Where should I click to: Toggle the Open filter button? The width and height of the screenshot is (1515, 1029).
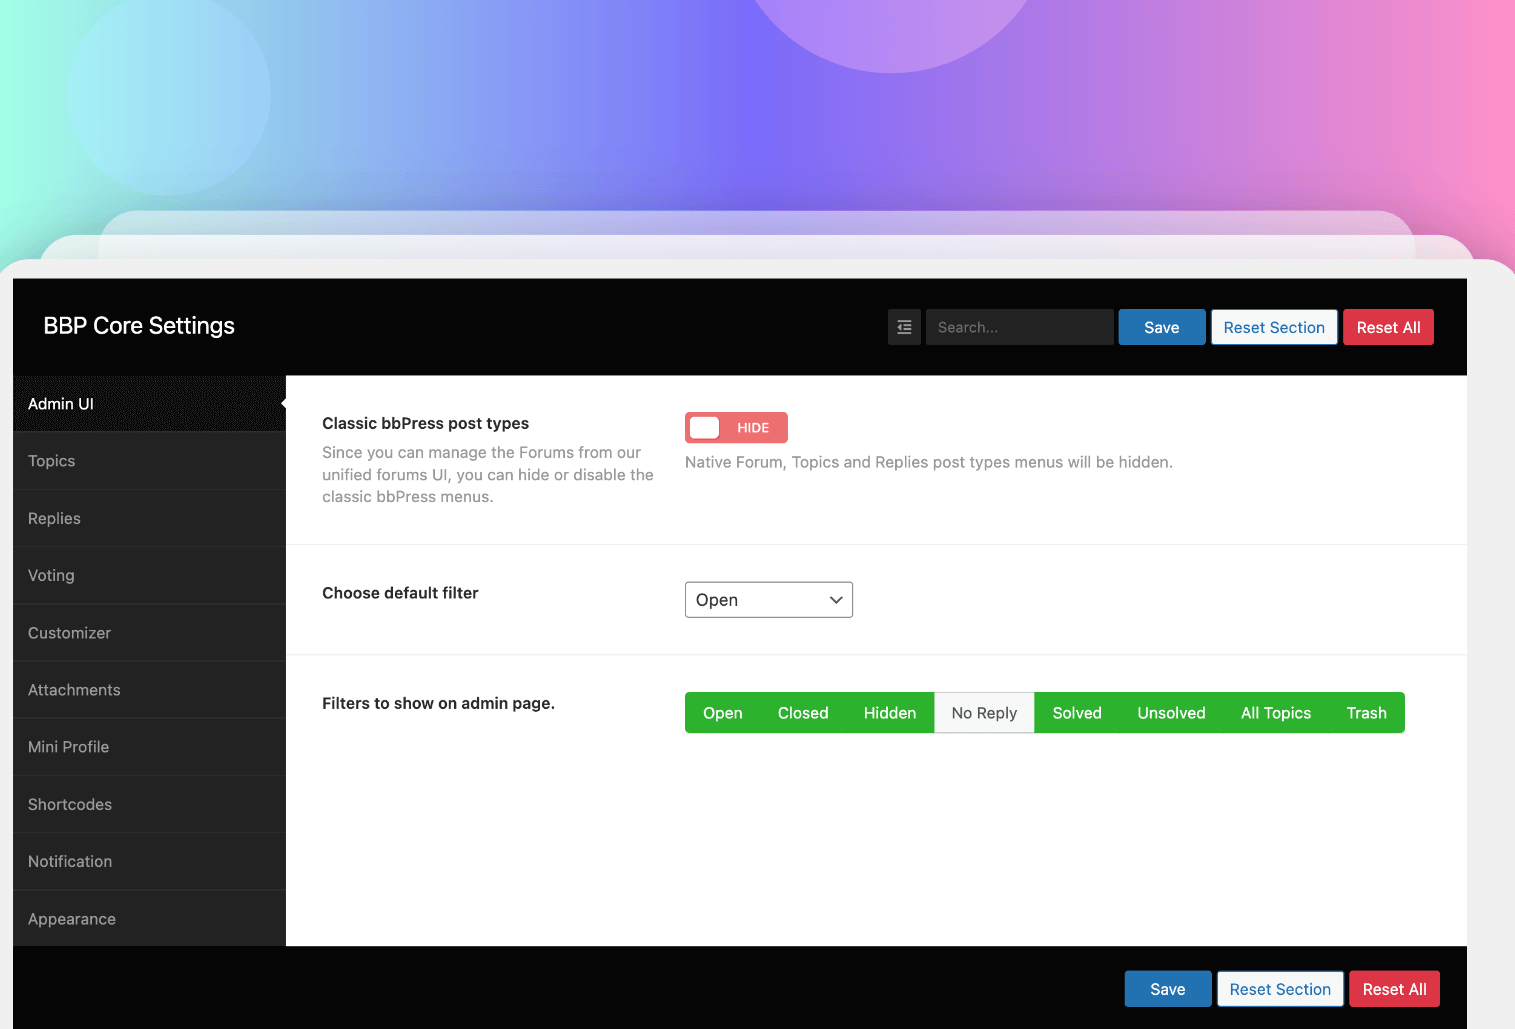[x=722, y=713]
